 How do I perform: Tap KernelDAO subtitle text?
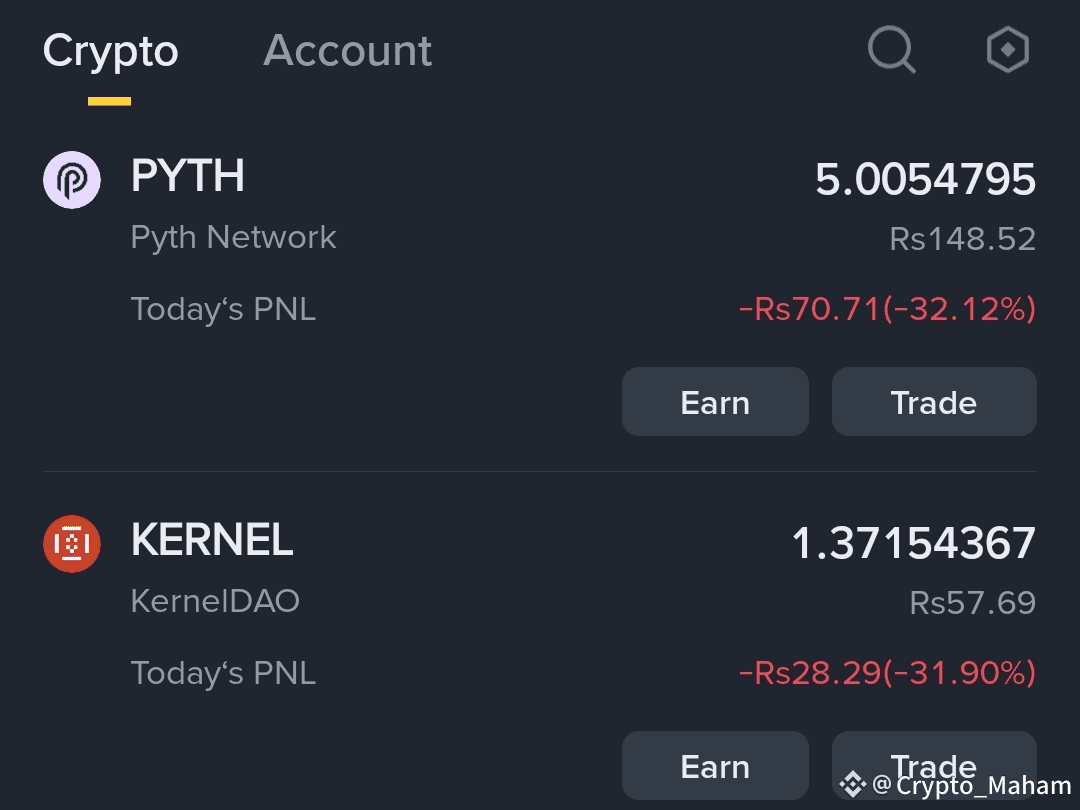coord(215,601)
